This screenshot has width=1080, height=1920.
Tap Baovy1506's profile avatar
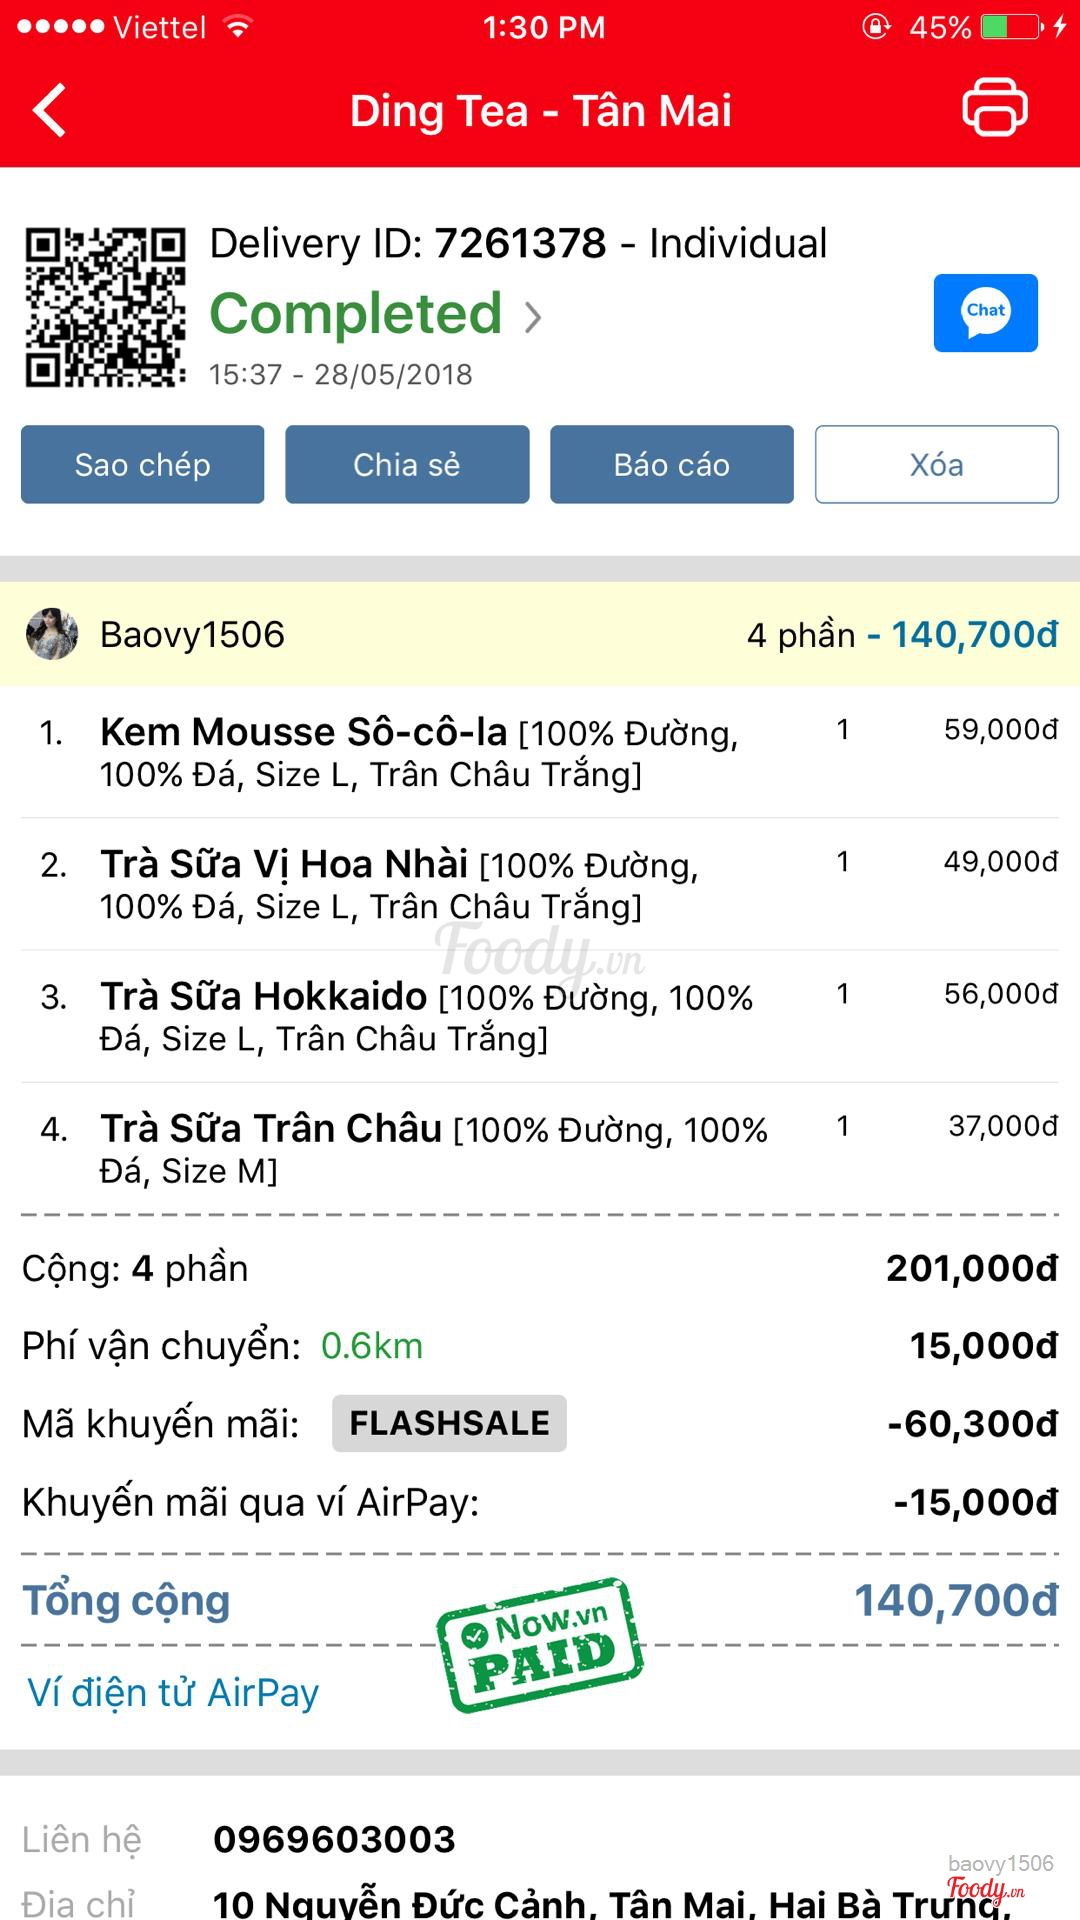pos(52,634)
